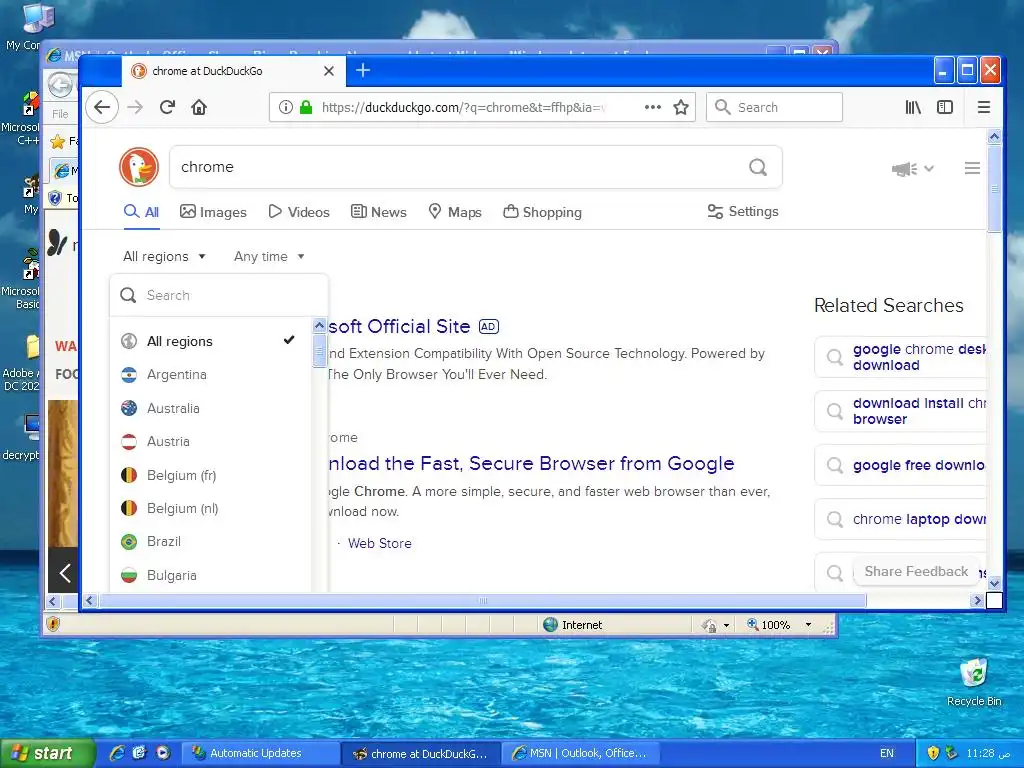Show site information icon in address bar
Viewport: 1024px width, 768px height.
[285, 107]
